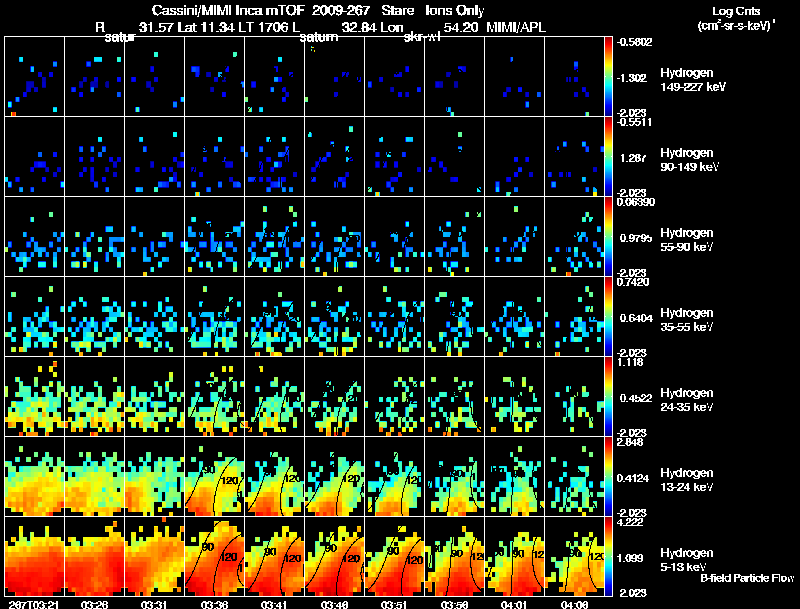This screenshot has width=800, height=609.
Task: Open the 13-24 keV panel at 03:46
Action: tap(335, 477)
